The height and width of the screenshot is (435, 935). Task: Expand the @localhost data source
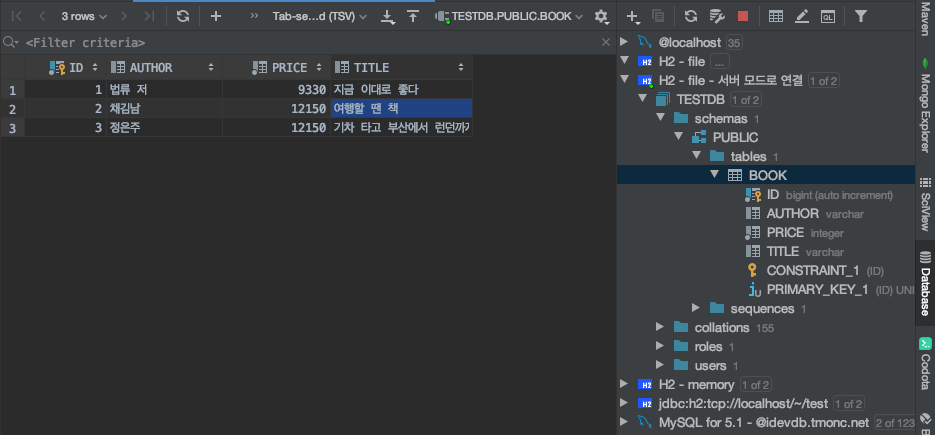(x=624, y=42)
